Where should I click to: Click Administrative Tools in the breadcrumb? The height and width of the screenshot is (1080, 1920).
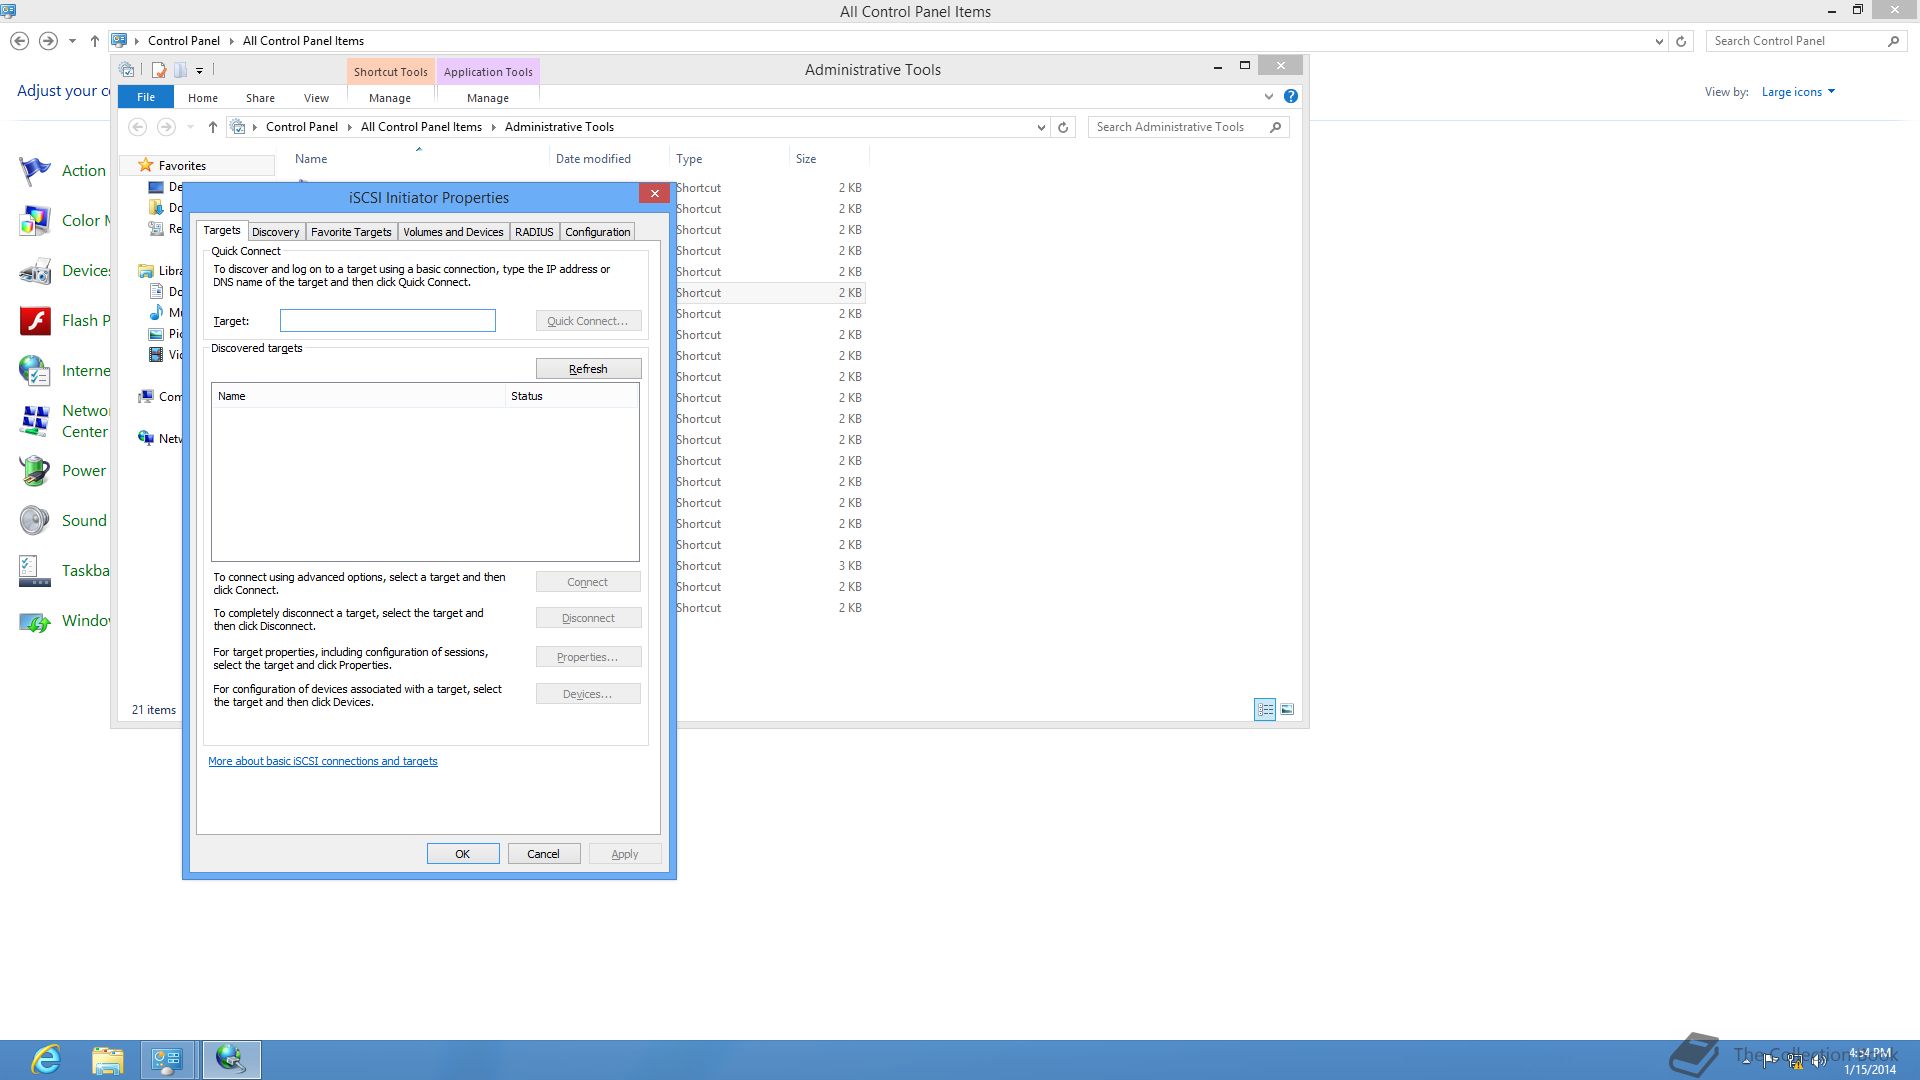click(559, 127)
